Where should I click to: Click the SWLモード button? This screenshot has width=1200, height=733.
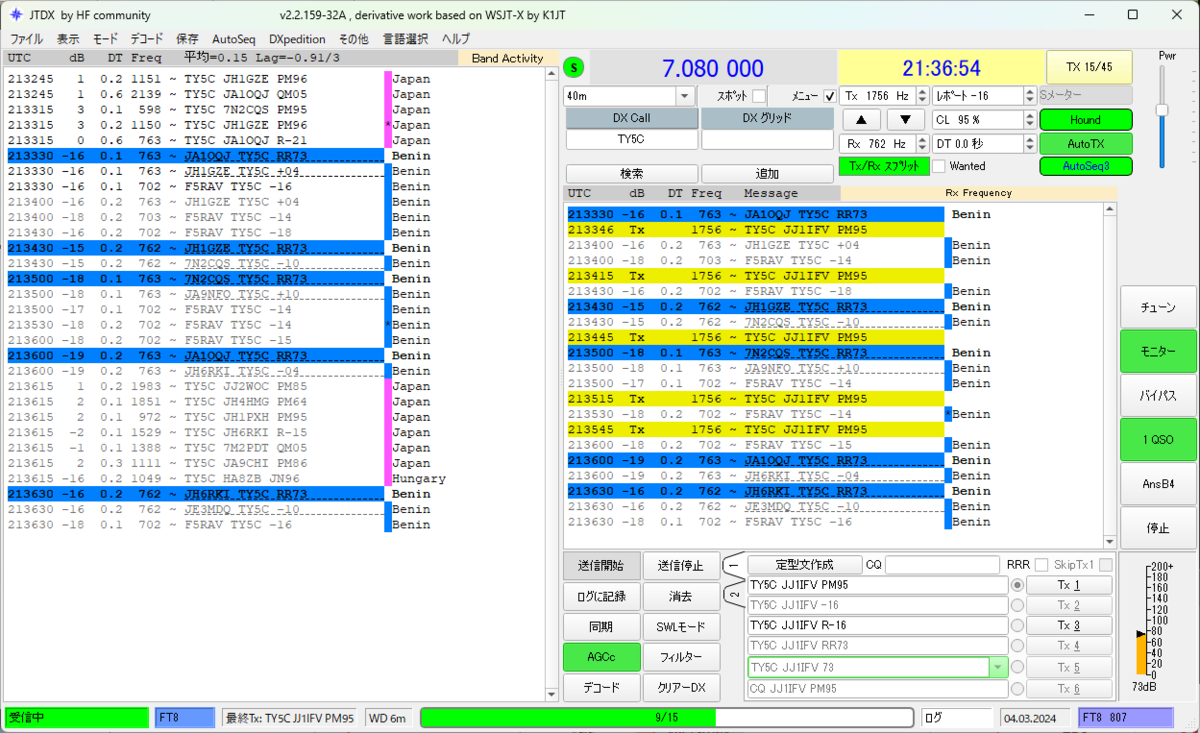(681, 627)
